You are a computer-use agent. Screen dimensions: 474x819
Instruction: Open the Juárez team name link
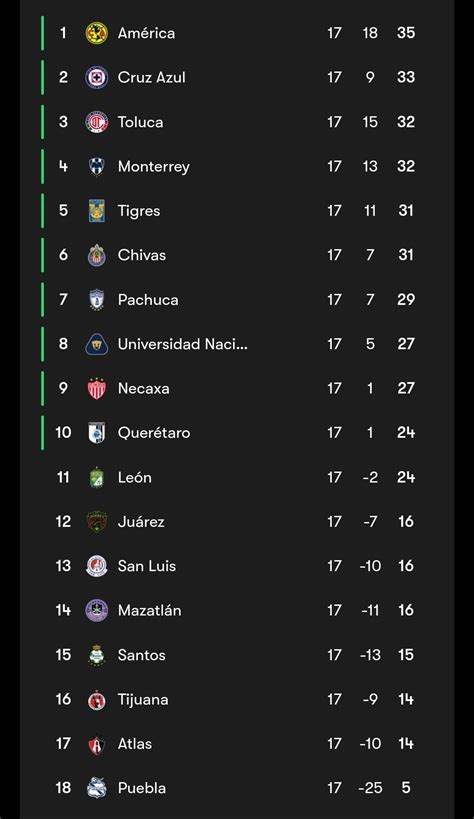[x=141, y=522]
